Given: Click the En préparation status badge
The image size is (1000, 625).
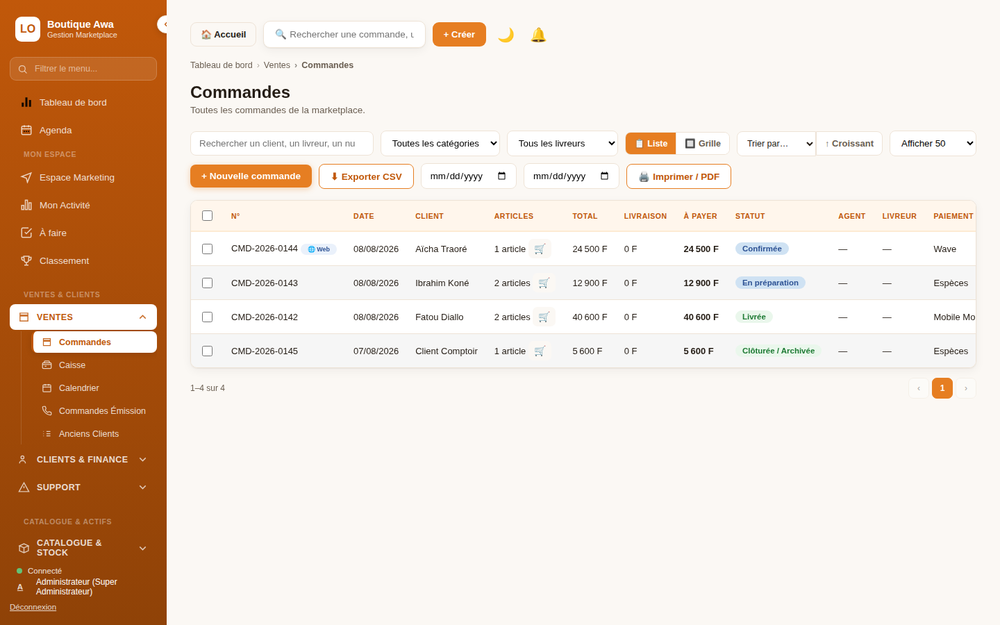Looking at the screenshot, I should [x=770, y=283].
